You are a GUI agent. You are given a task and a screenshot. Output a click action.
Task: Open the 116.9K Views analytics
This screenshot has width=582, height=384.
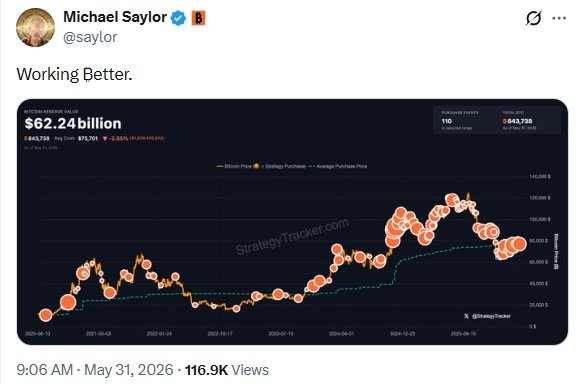coord(227,370)
